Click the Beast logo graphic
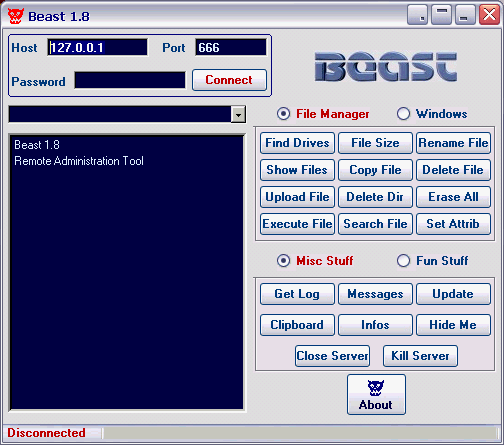Screen dimensions: 504x445 click(x=386, y=66)
